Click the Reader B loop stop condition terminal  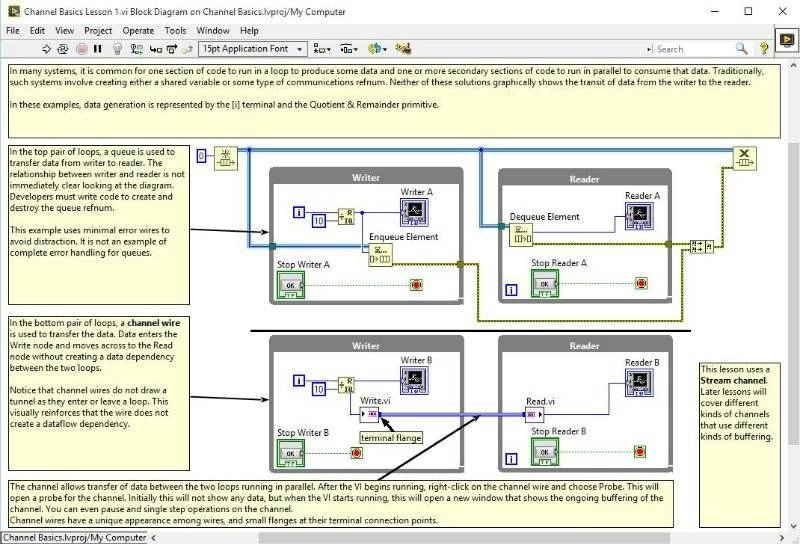pos(640,451)
